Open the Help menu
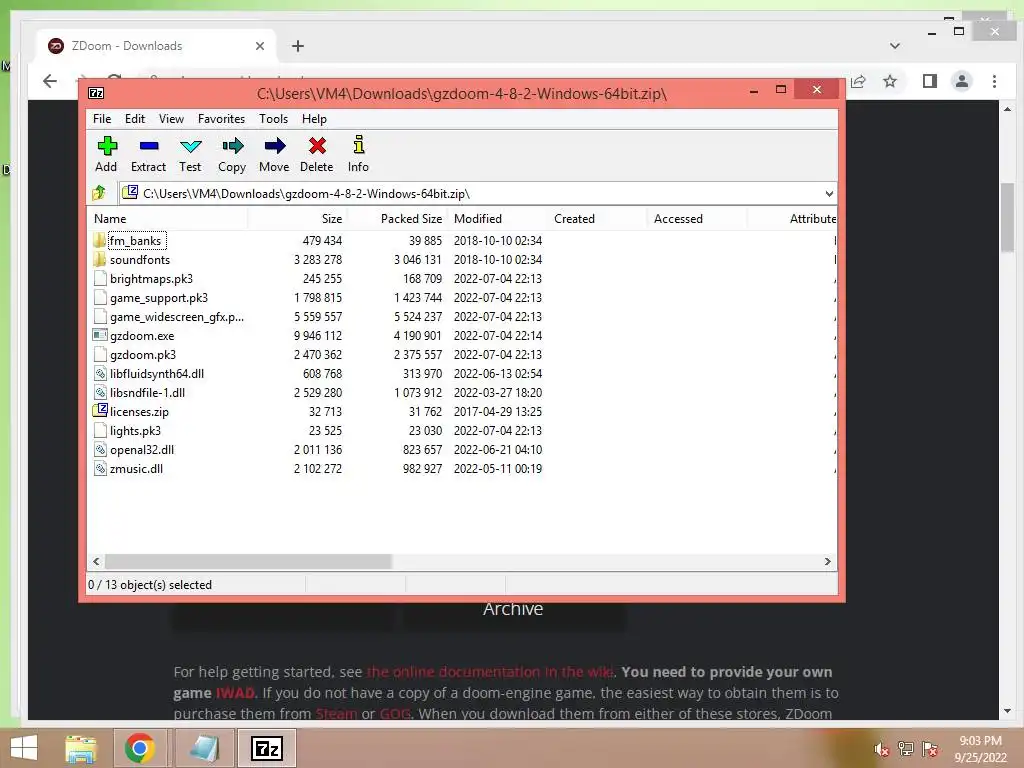 (x=314, y=119)
